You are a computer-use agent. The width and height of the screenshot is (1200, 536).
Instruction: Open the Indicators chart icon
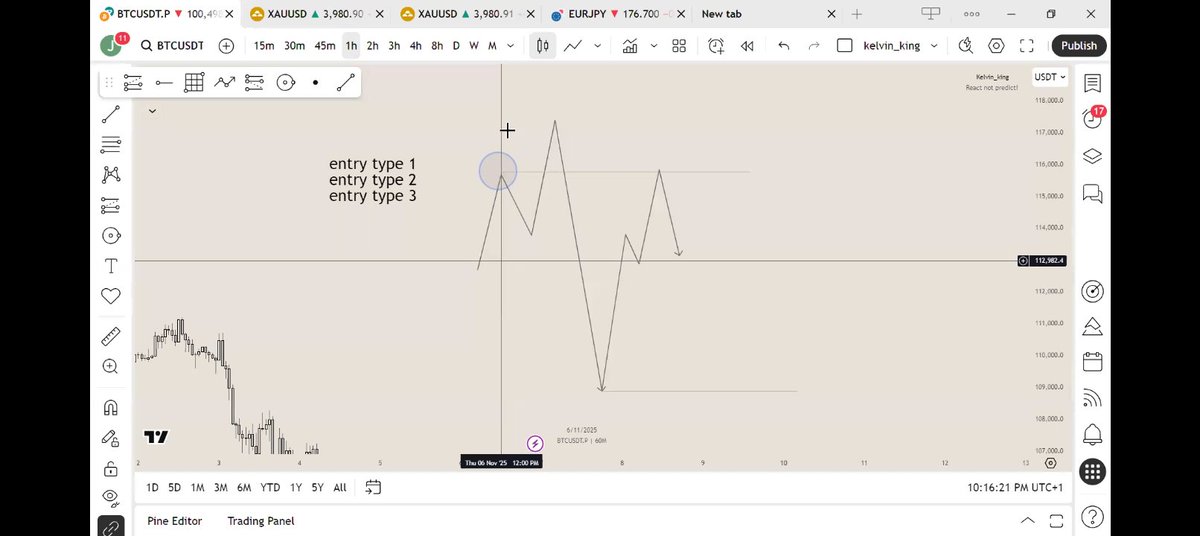(630, 46)
